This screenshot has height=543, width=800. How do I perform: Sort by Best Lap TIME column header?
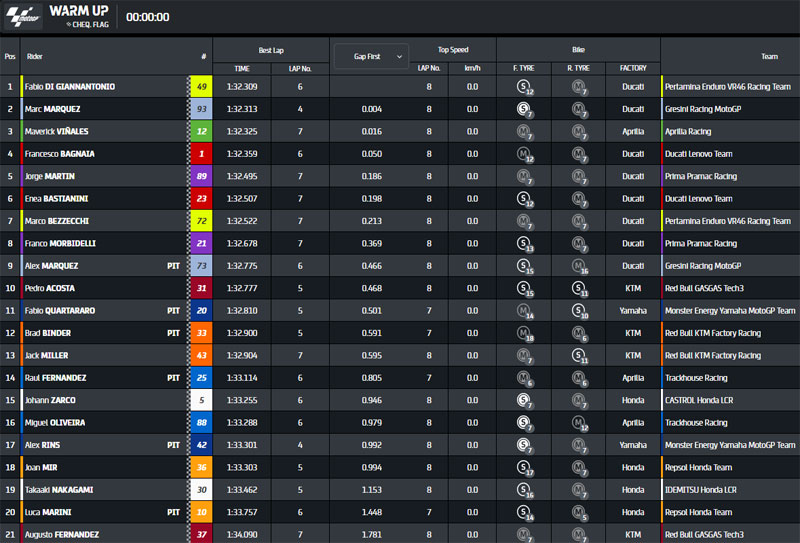241,68
